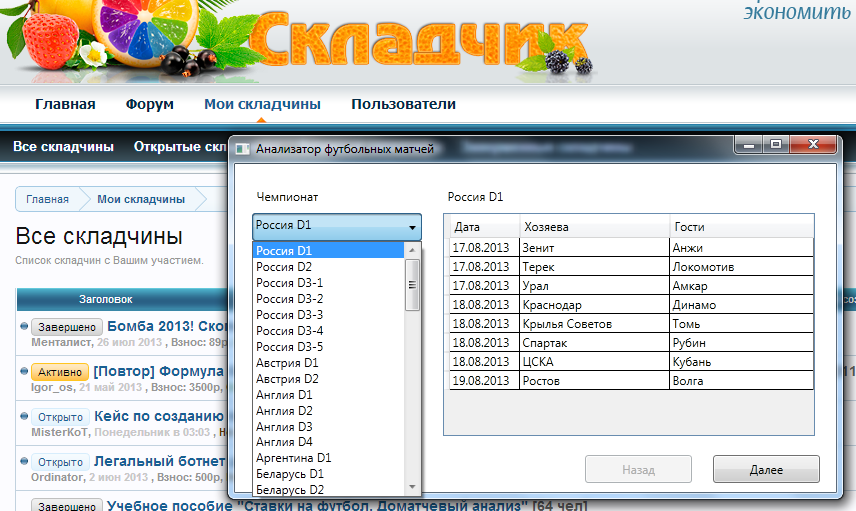Click status bullet beside "[Повтор] Формула" thread
The image size is (856, 511).
click(x=23, y=371)
